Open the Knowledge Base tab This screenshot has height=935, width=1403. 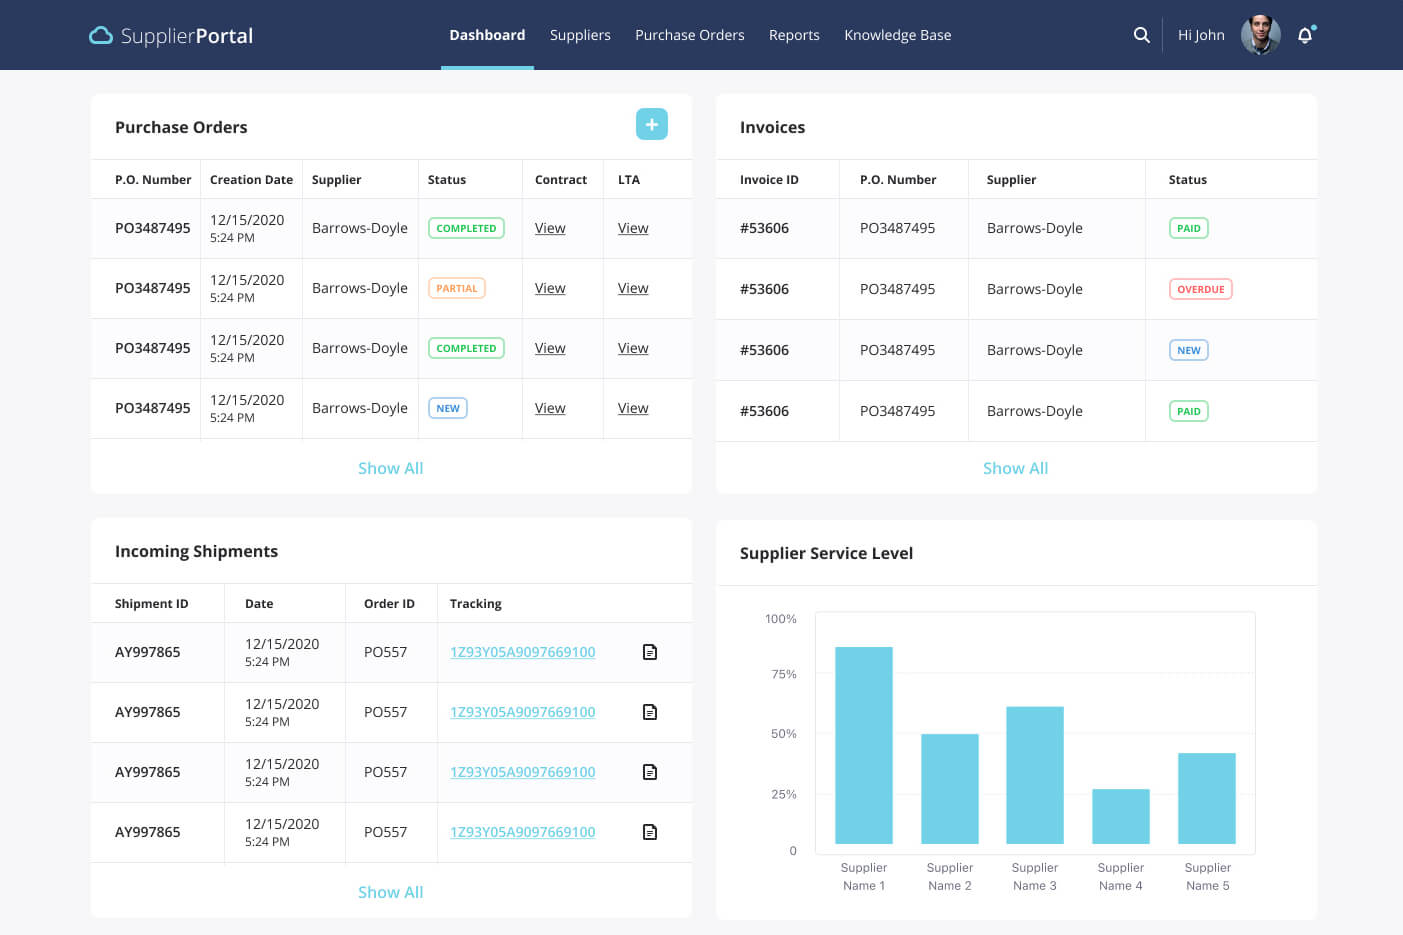(x=897, y=35)
